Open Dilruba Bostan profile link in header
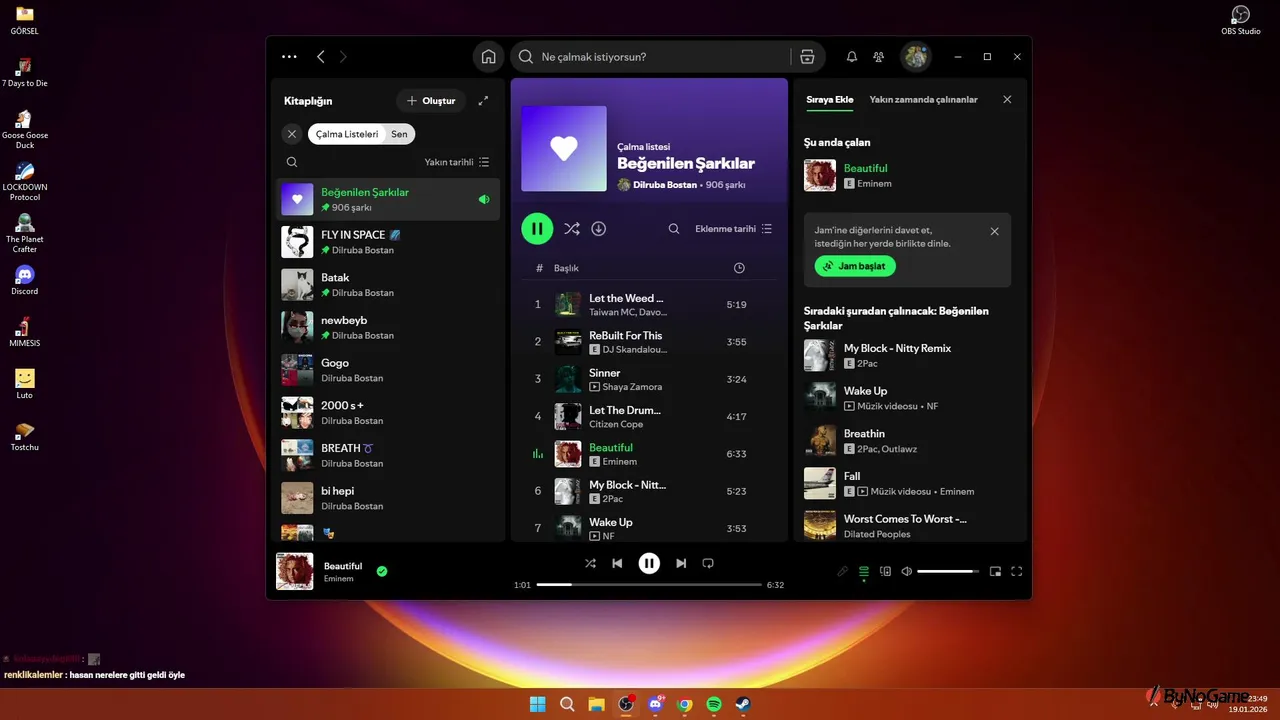The width and height of the screenshot is (1280, 720). 665,185
